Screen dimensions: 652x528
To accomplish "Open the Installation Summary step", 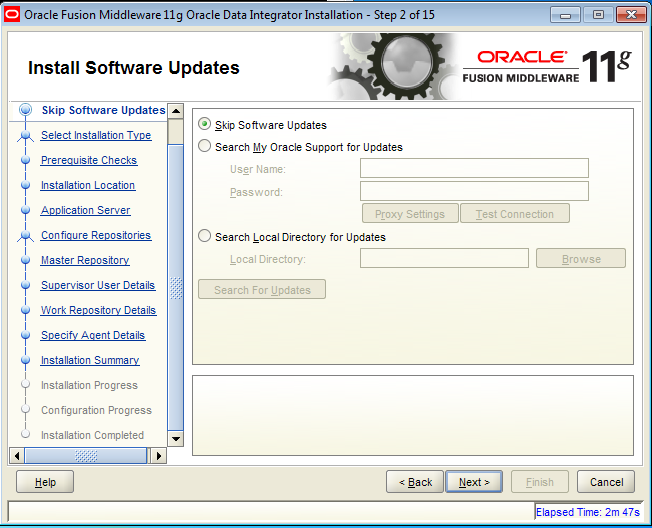I will [x=90, y=360].
